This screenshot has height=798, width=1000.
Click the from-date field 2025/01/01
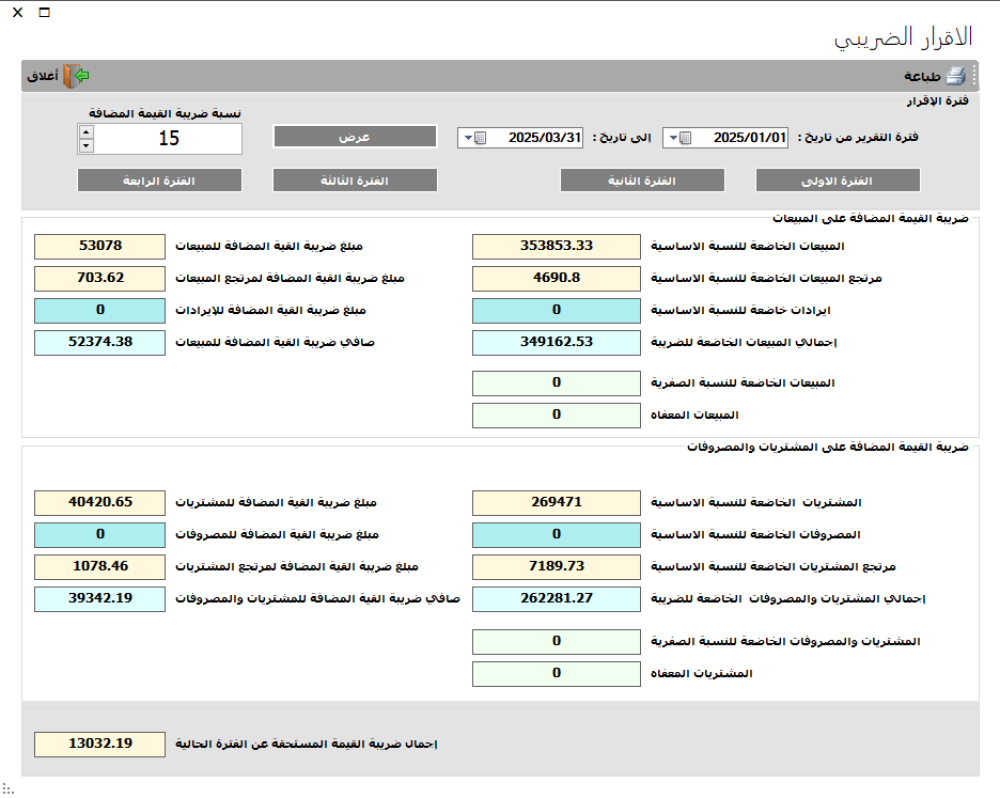(x=742, y=138)
